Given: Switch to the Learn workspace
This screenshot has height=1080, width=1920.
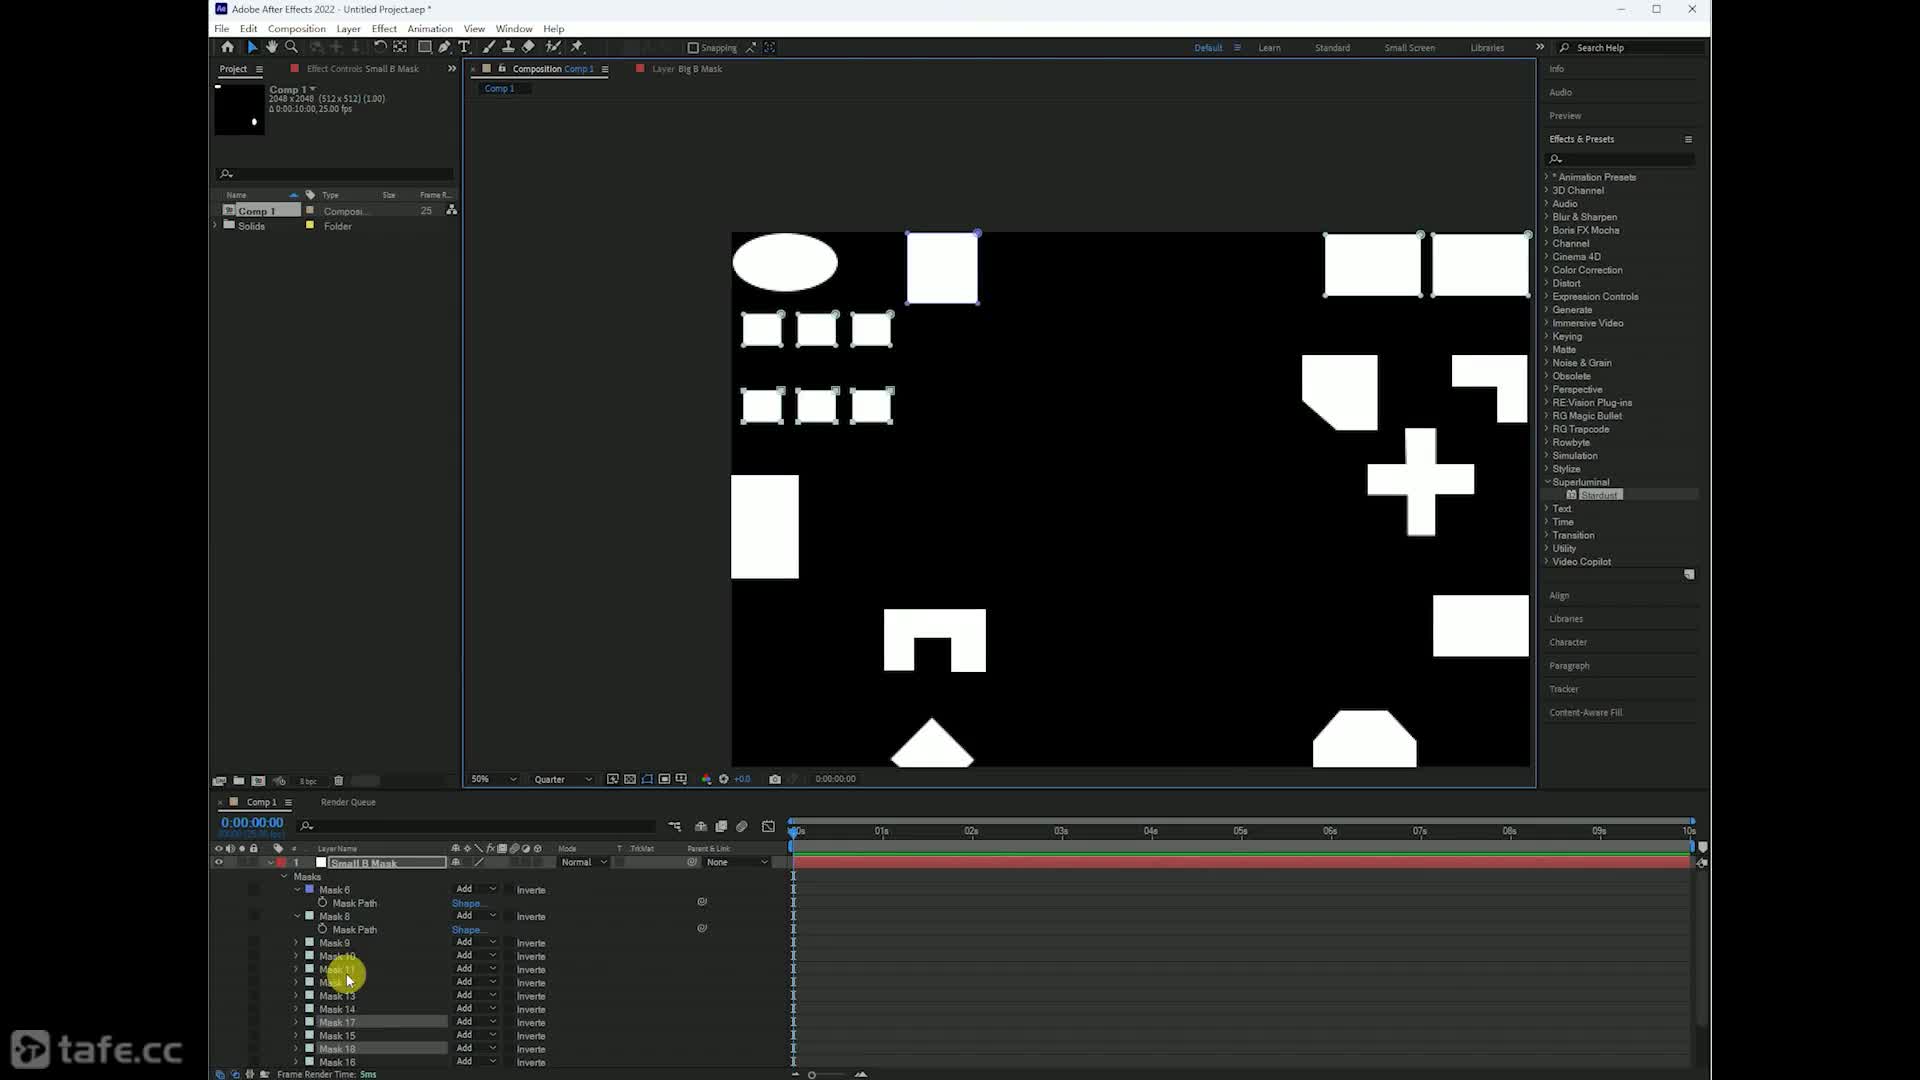Looking at the screenshot, I should (x=1269, y=48).
